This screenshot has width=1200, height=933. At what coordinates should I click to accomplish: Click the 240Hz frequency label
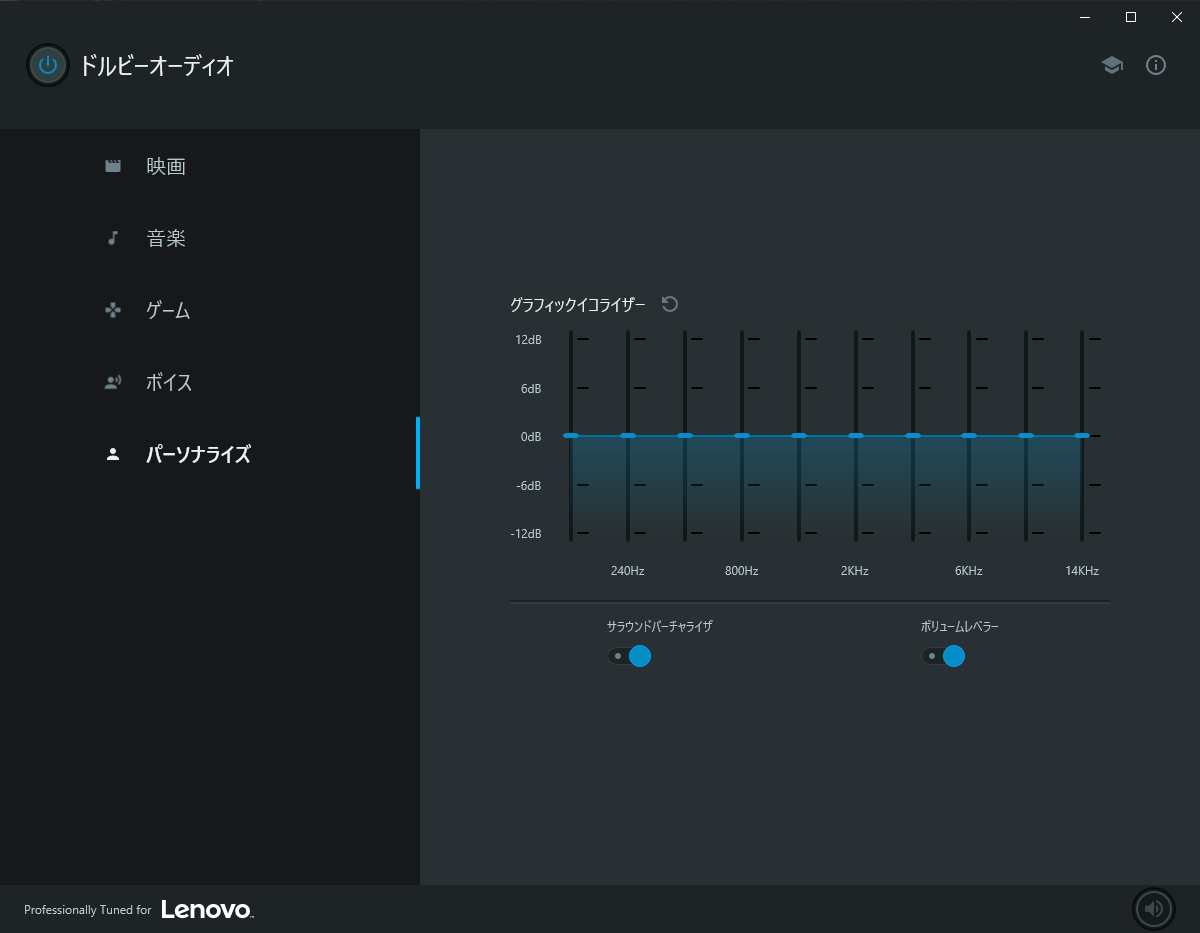point(628,571)
